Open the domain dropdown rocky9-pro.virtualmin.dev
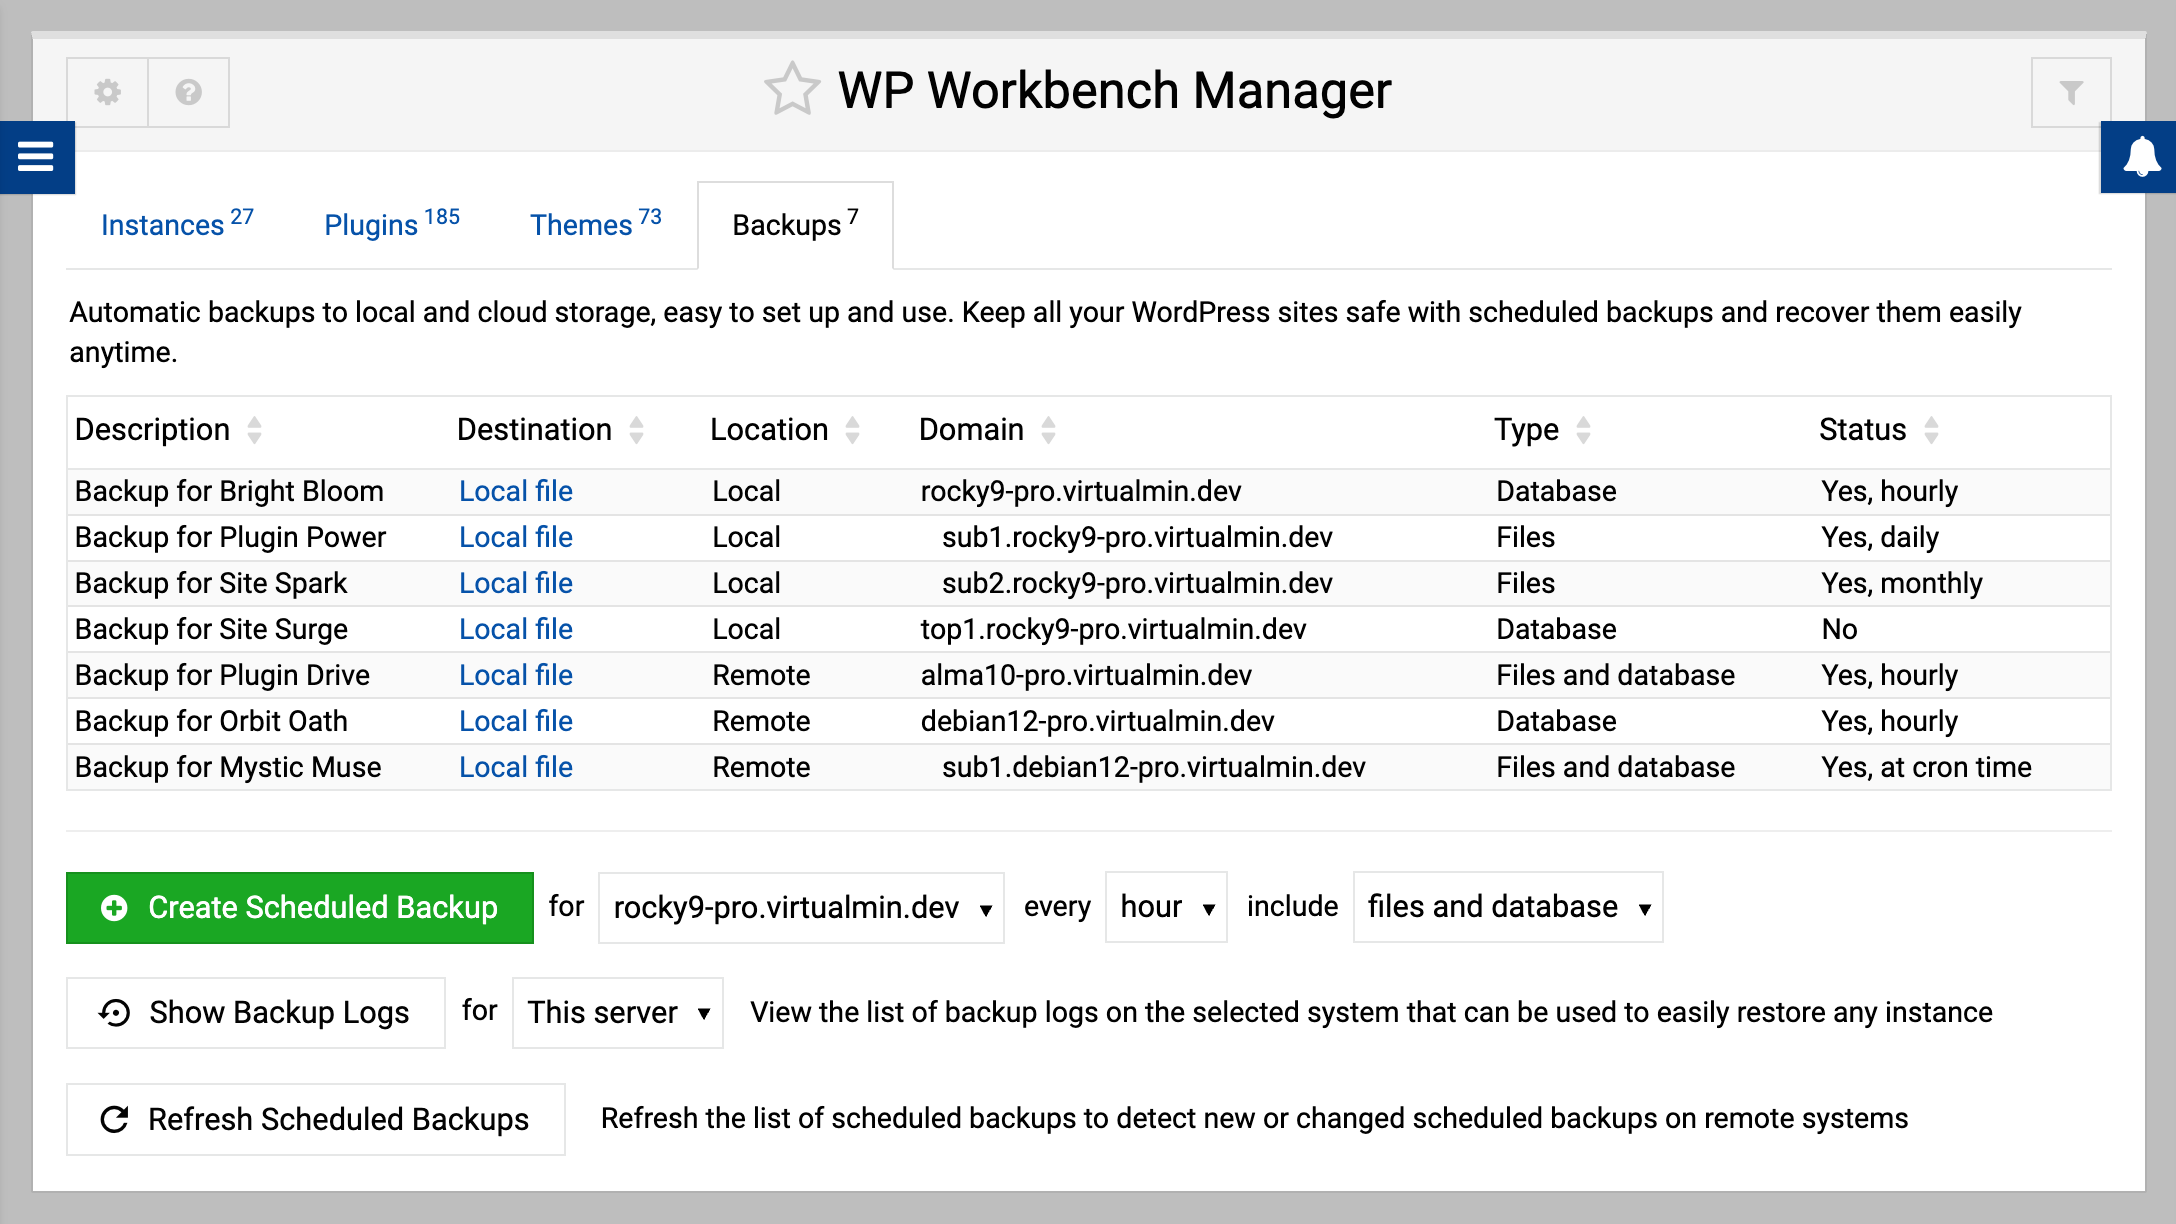The width and height of the screenshot is (2176, 1224). pyautogui.click(x=801, y=907)
